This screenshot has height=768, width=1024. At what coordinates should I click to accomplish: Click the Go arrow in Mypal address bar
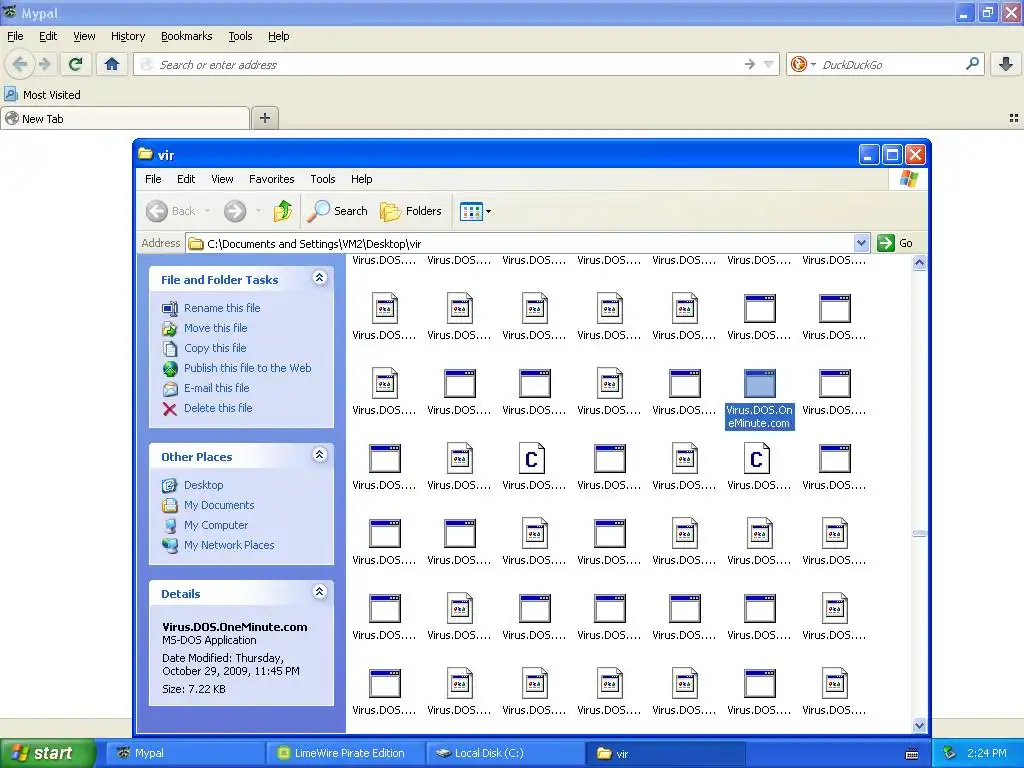(x=750, y=64)
